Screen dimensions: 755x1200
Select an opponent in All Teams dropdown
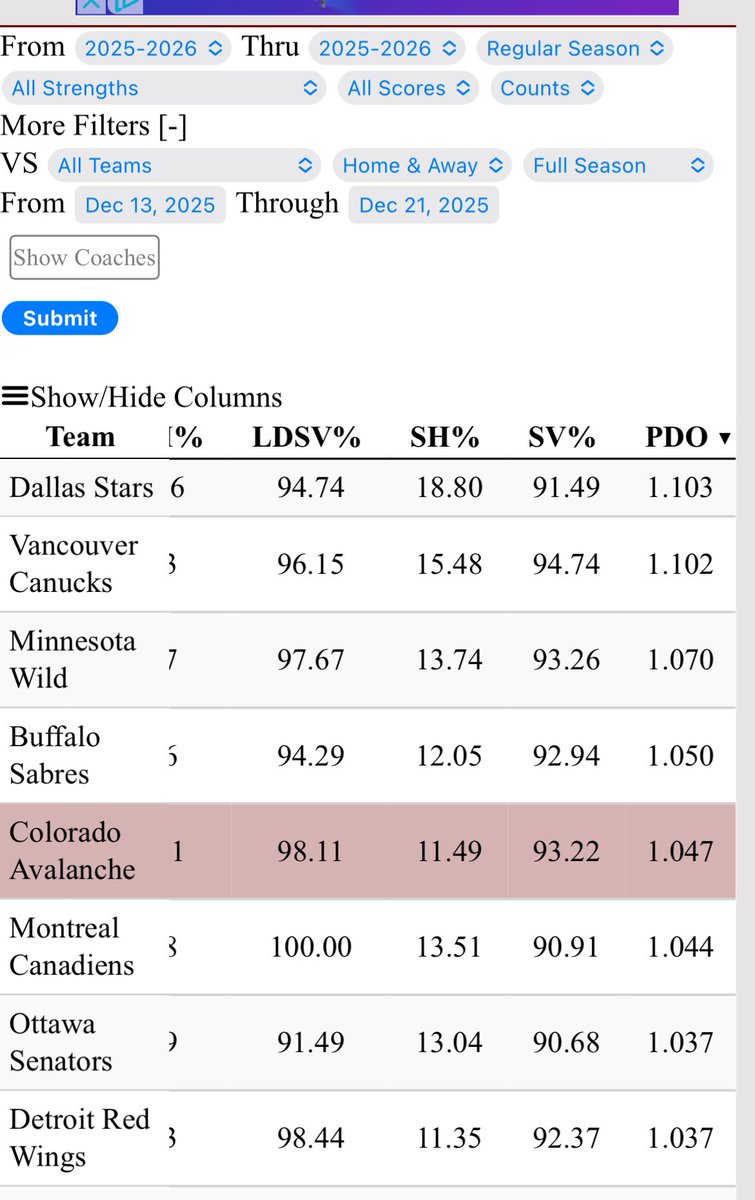tap(184, 165)
